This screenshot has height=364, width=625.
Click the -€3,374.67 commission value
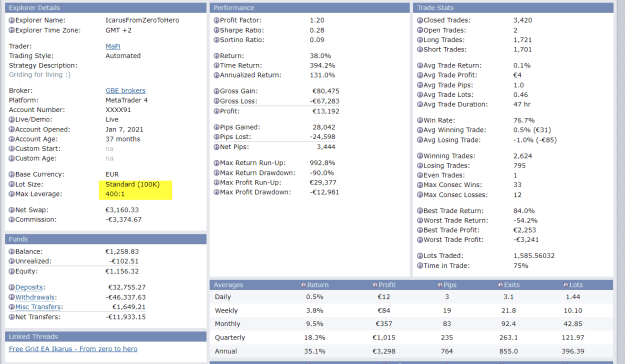point(124,220)
